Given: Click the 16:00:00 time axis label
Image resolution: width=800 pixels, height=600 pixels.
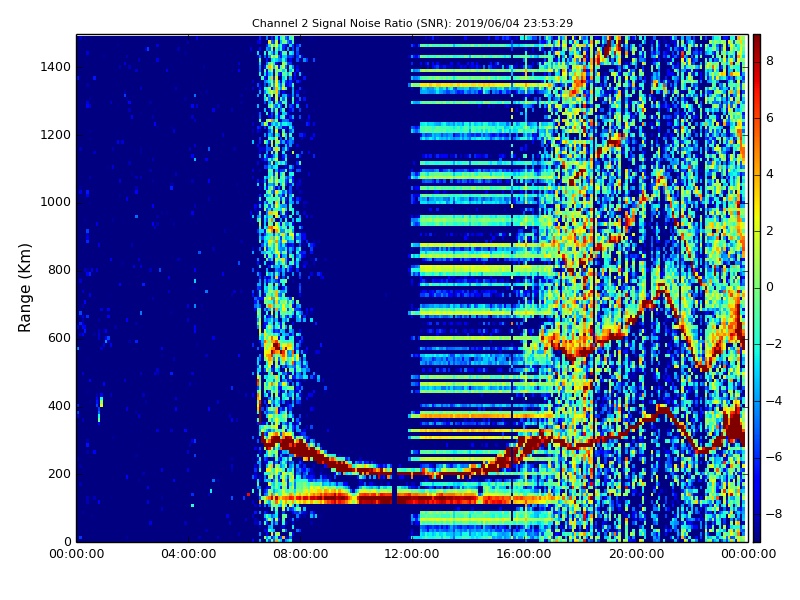Looking at the screenshot, I should (524, 554).
